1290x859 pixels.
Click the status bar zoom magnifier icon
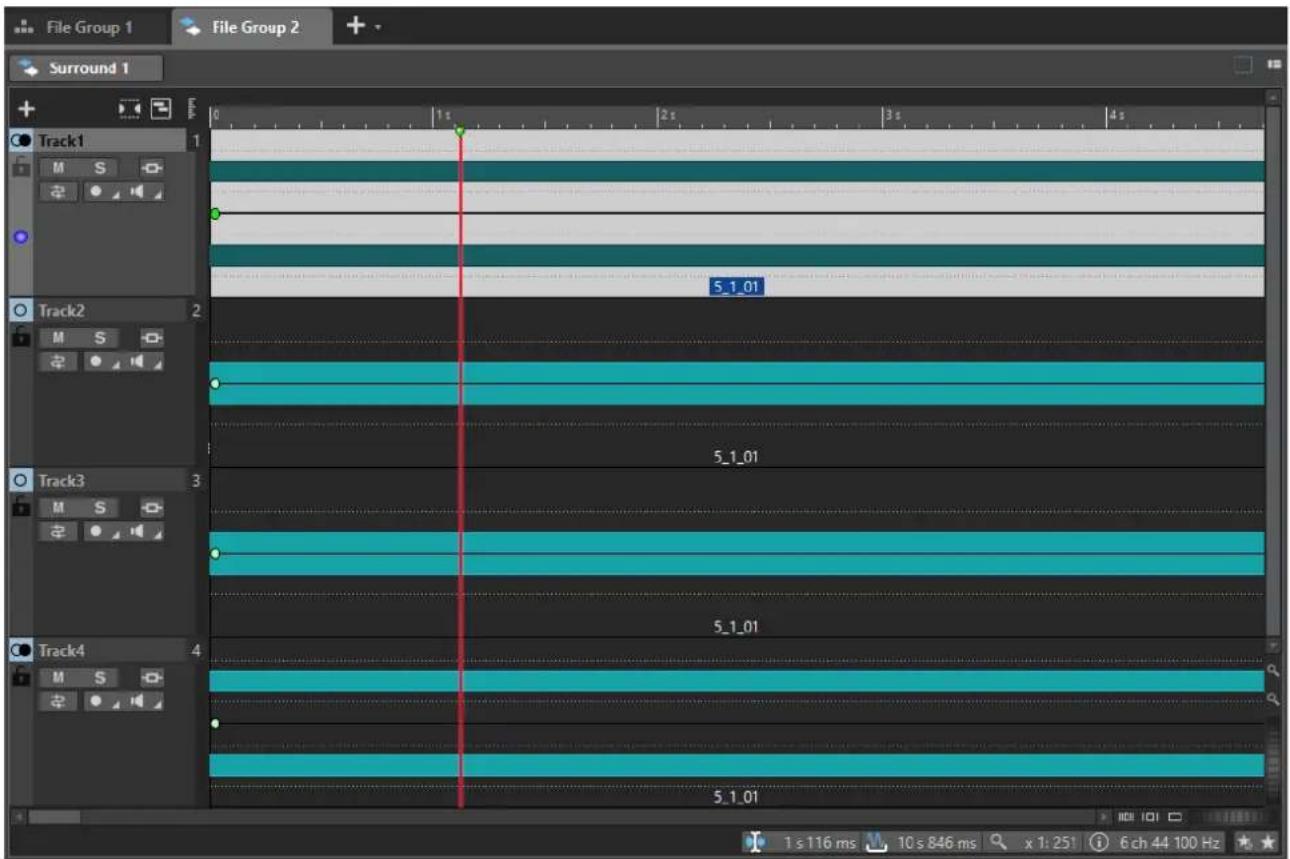point(997,843)
